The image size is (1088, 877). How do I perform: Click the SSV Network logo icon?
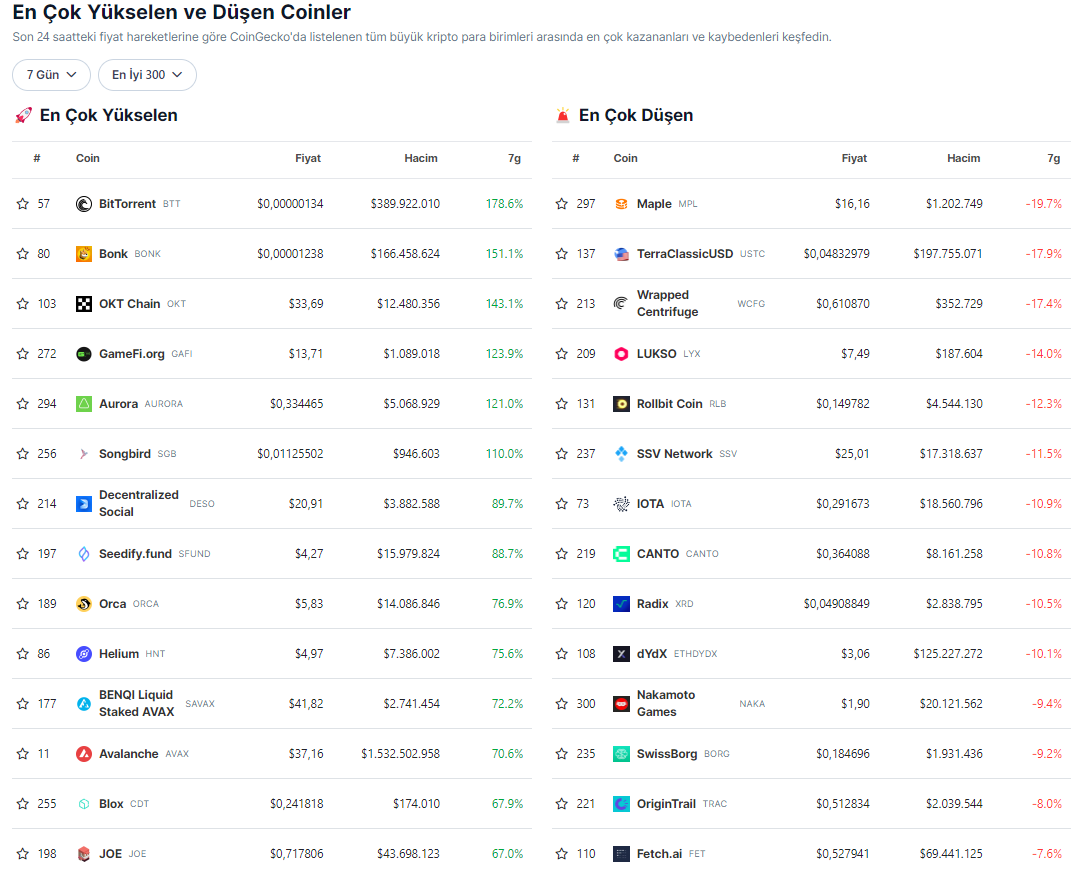(621, 454)
